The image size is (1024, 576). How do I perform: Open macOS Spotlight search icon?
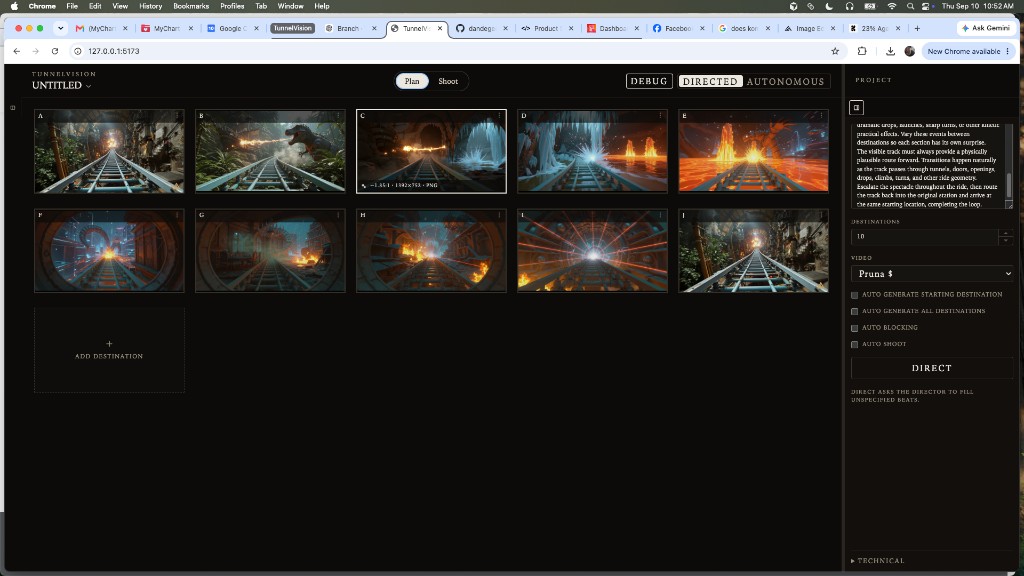point(910,6)
